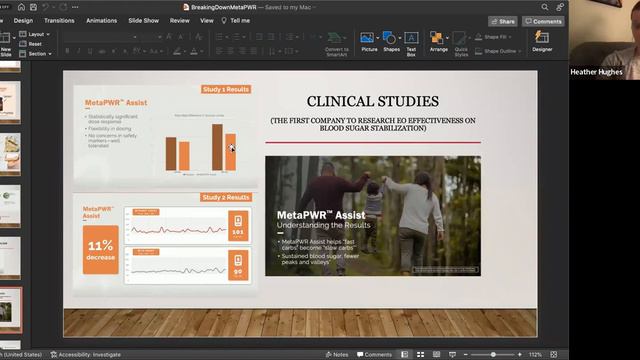Select the 11% decrease orange box

pos(100,249)
